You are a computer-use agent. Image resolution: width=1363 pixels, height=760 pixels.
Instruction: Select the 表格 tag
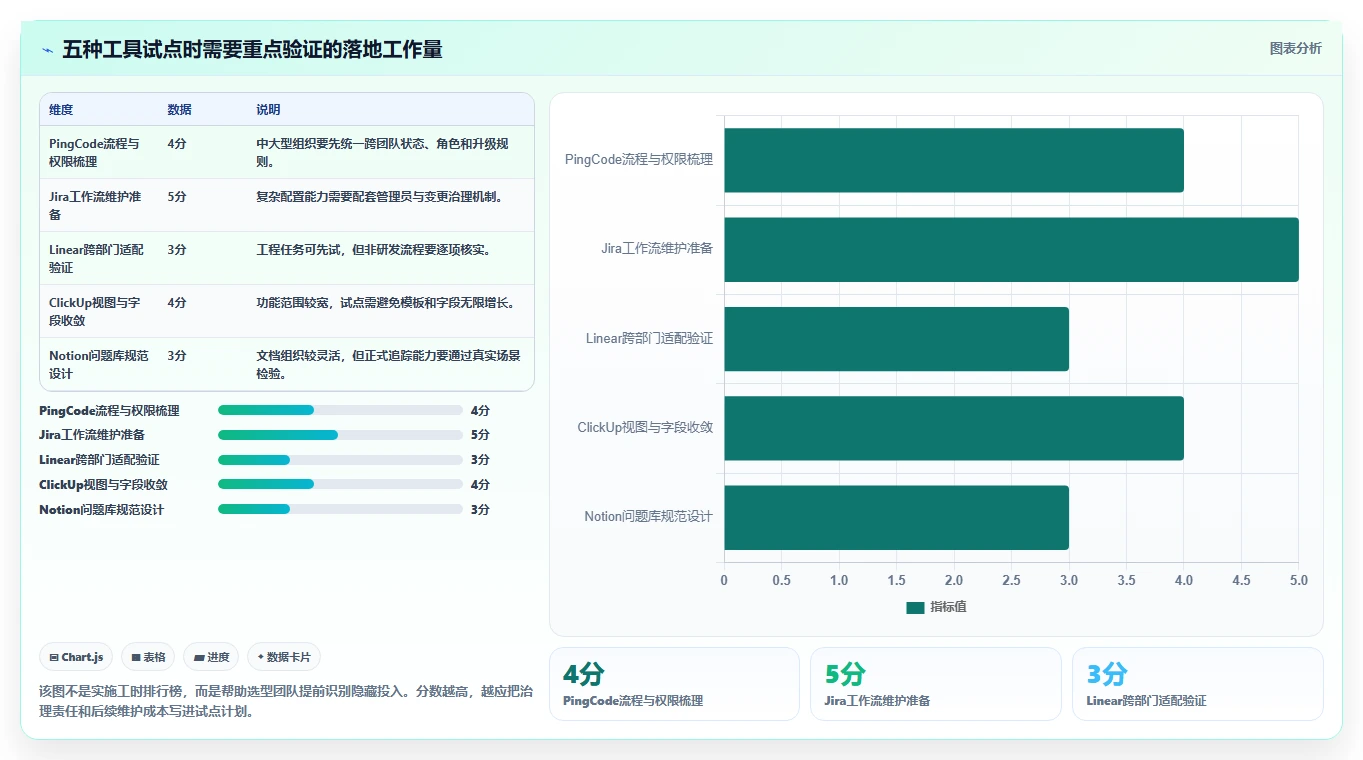click(148, 657)
